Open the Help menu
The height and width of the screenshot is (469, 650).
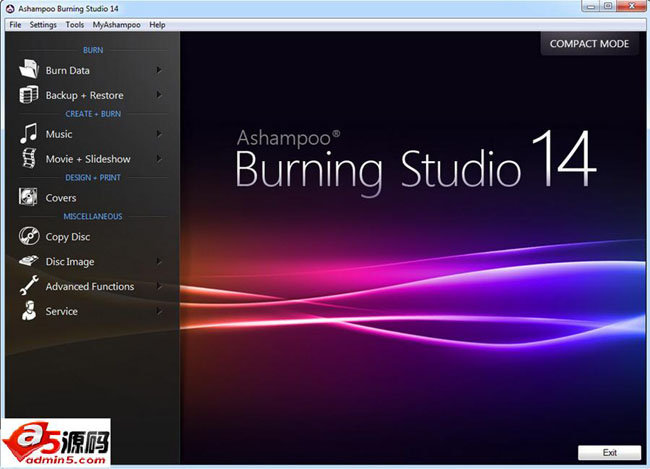point(157,25)
